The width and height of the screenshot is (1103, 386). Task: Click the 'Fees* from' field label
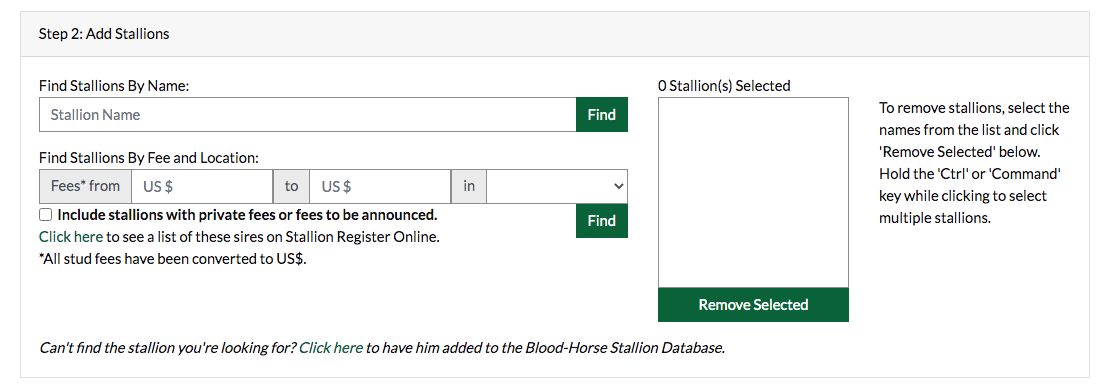[86, 186]
